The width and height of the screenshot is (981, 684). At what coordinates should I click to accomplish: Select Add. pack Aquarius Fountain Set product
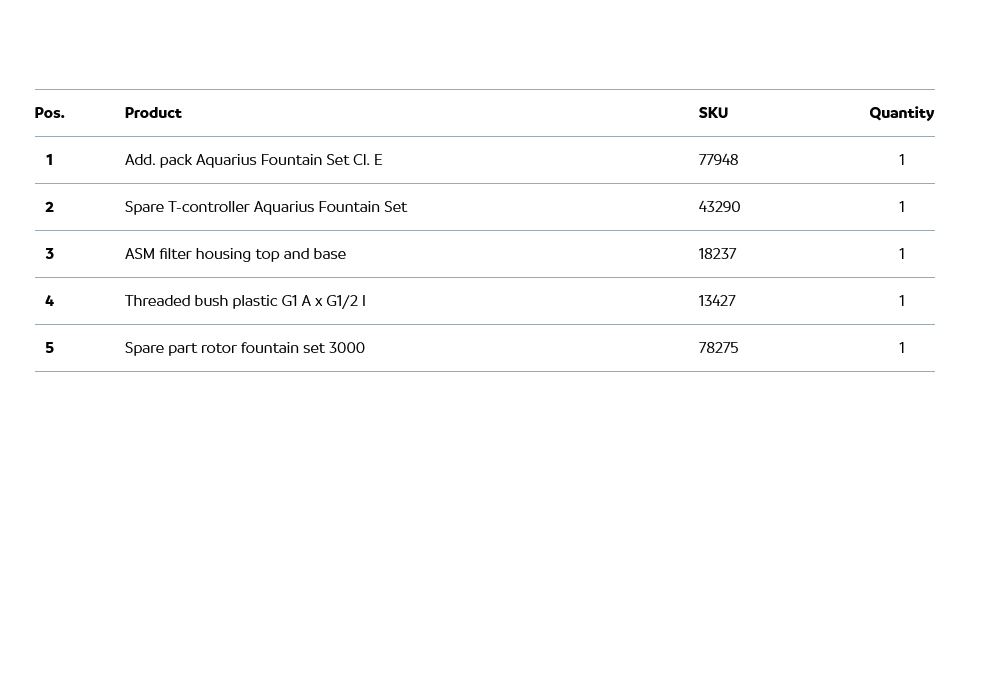pyautogui.click(x=253, y=160)
